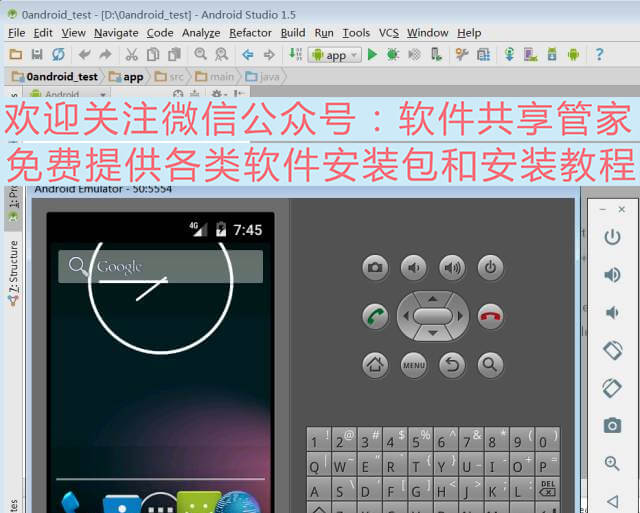
Task: Click the Make Project icon
Action: (295, 54)
